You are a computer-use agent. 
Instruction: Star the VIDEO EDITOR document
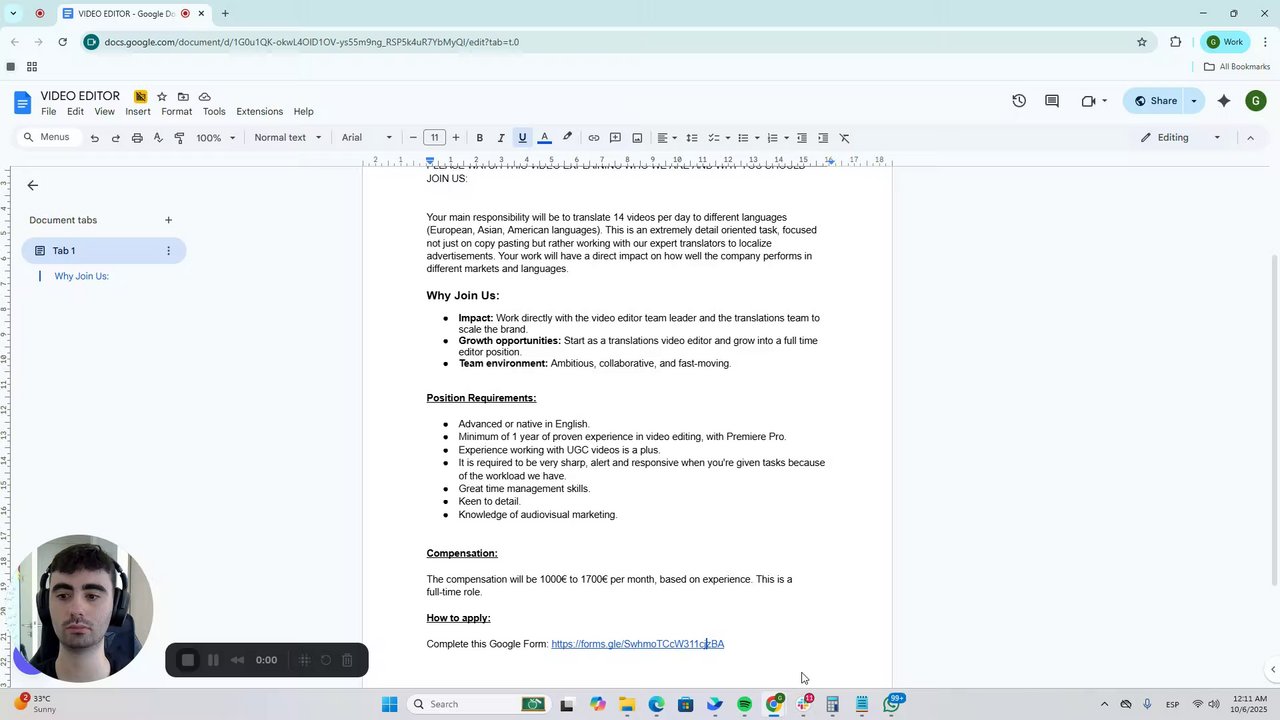pyautogui.click(x=162, y=97)
